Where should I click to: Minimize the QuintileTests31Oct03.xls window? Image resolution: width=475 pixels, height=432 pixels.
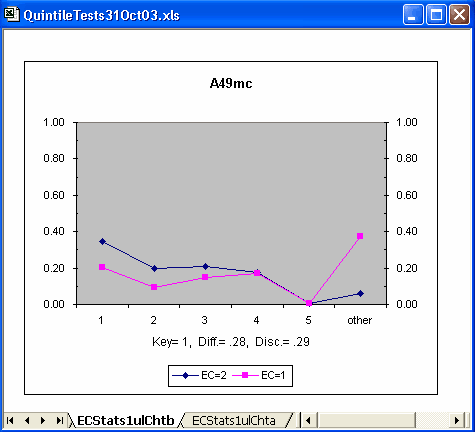(x=413, y=15)
